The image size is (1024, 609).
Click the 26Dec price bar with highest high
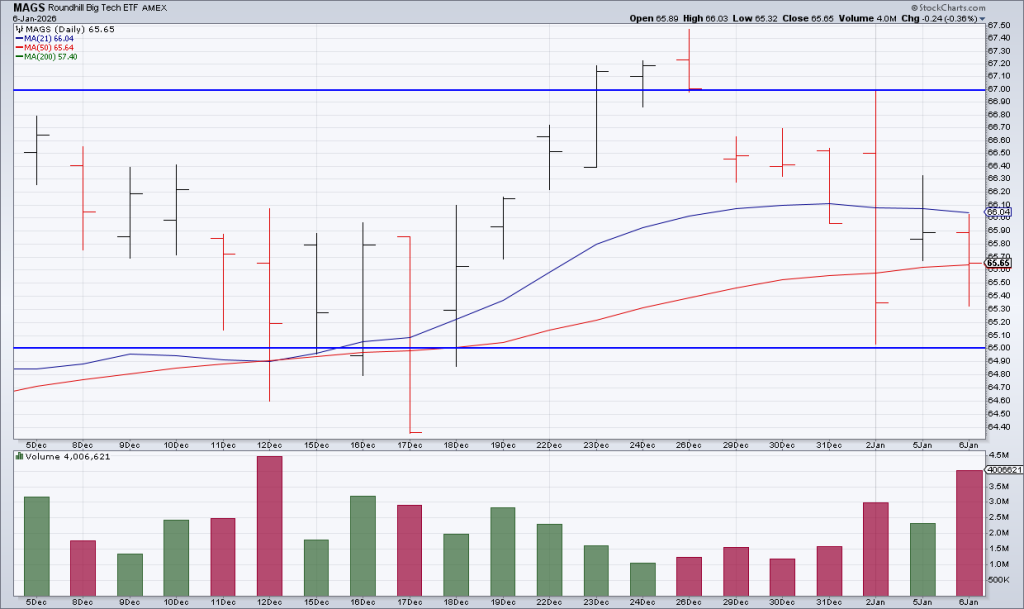tap(689, 60)
